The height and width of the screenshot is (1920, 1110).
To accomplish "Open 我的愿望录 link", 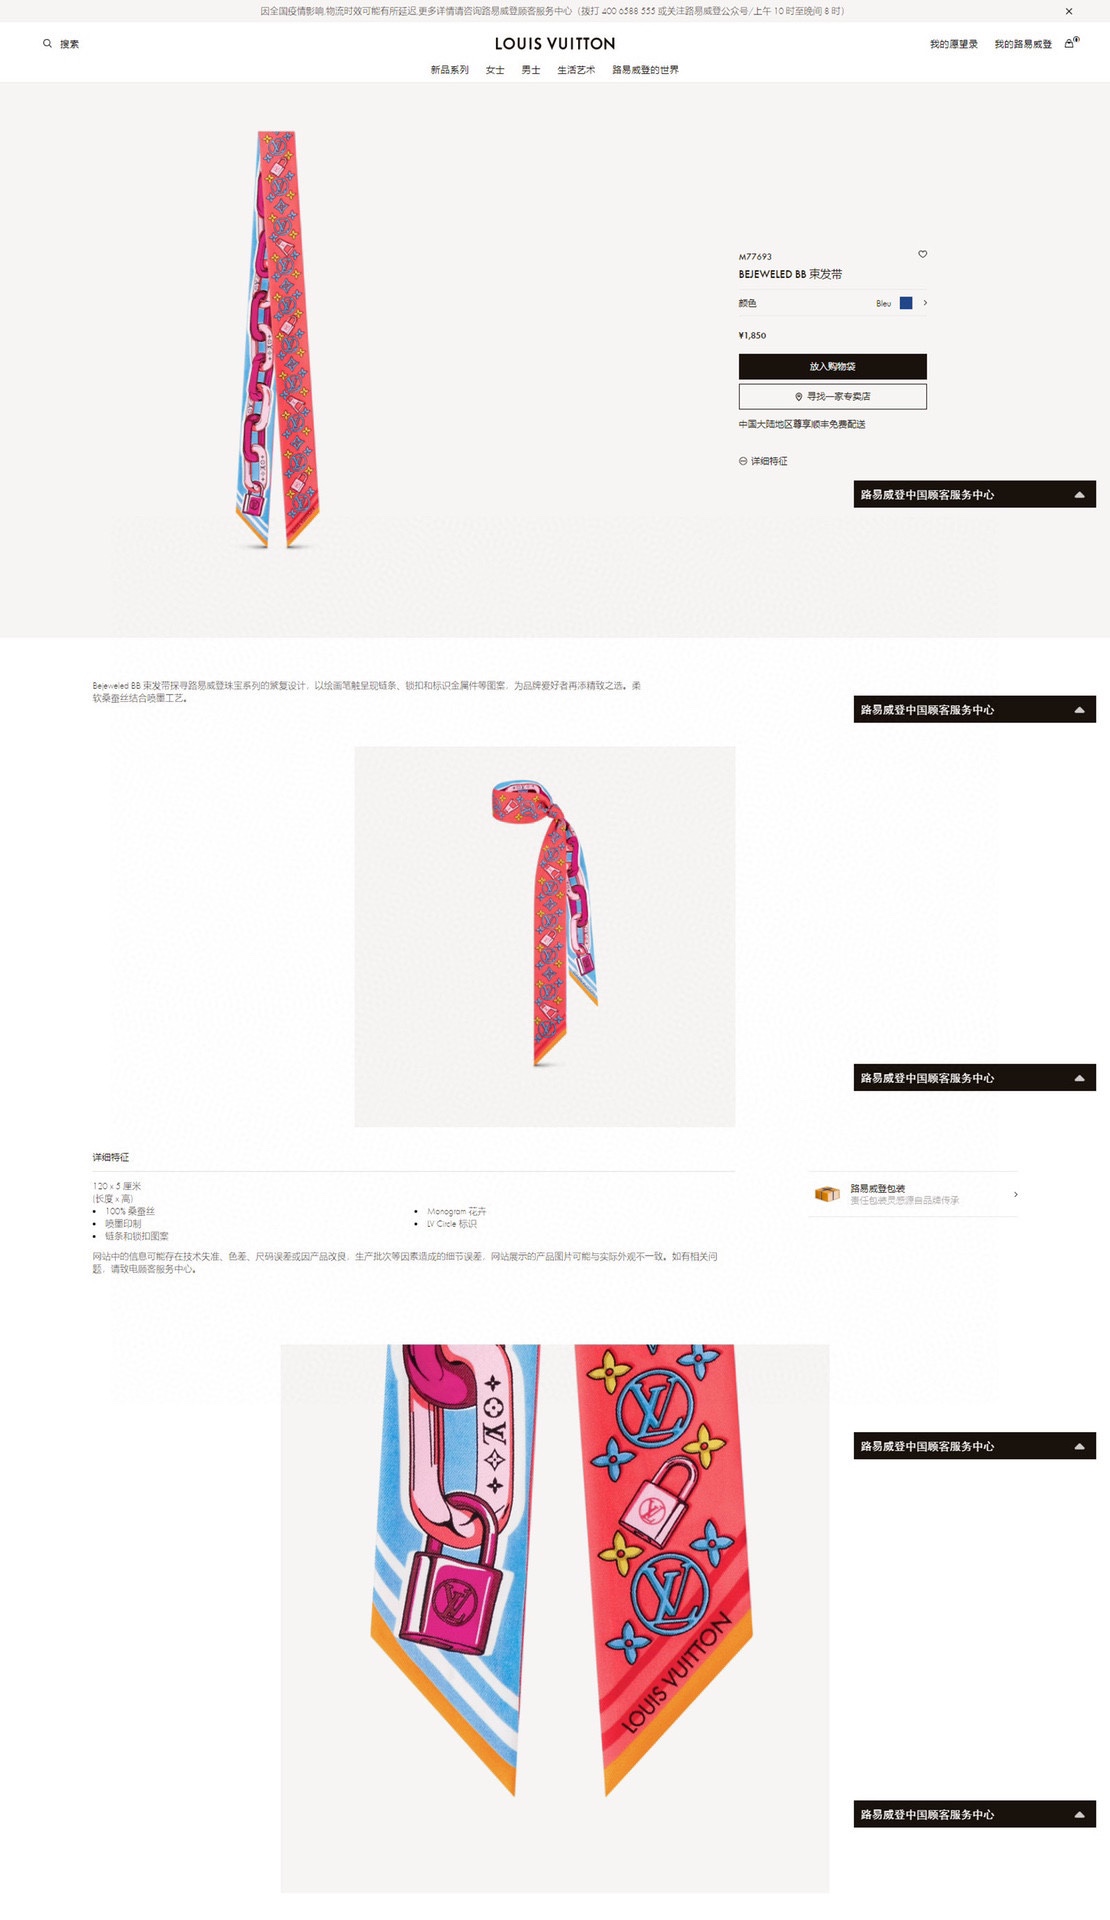I will click(x=954, y=44).
